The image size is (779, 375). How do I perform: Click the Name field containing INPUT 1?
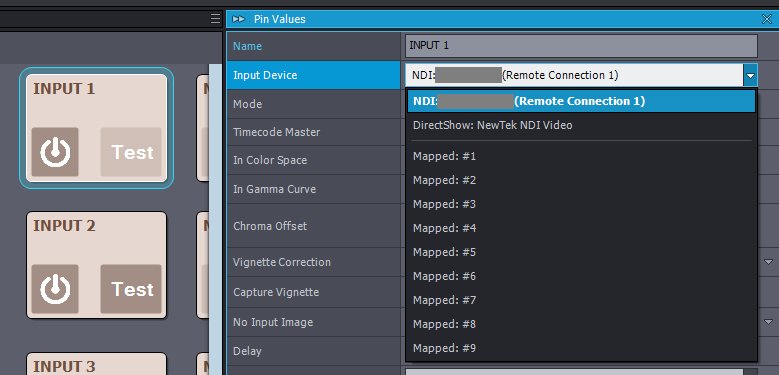click(x=581, y=46)
